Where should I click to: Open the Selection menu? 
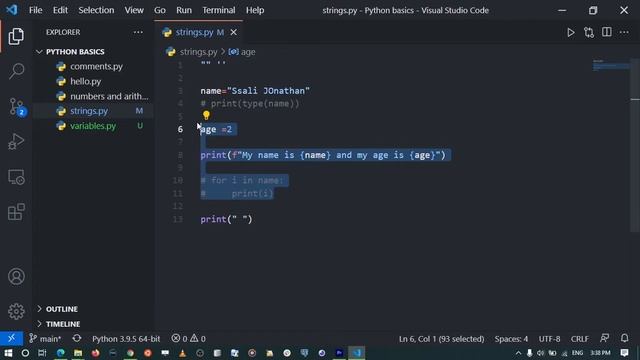point(96,10)
